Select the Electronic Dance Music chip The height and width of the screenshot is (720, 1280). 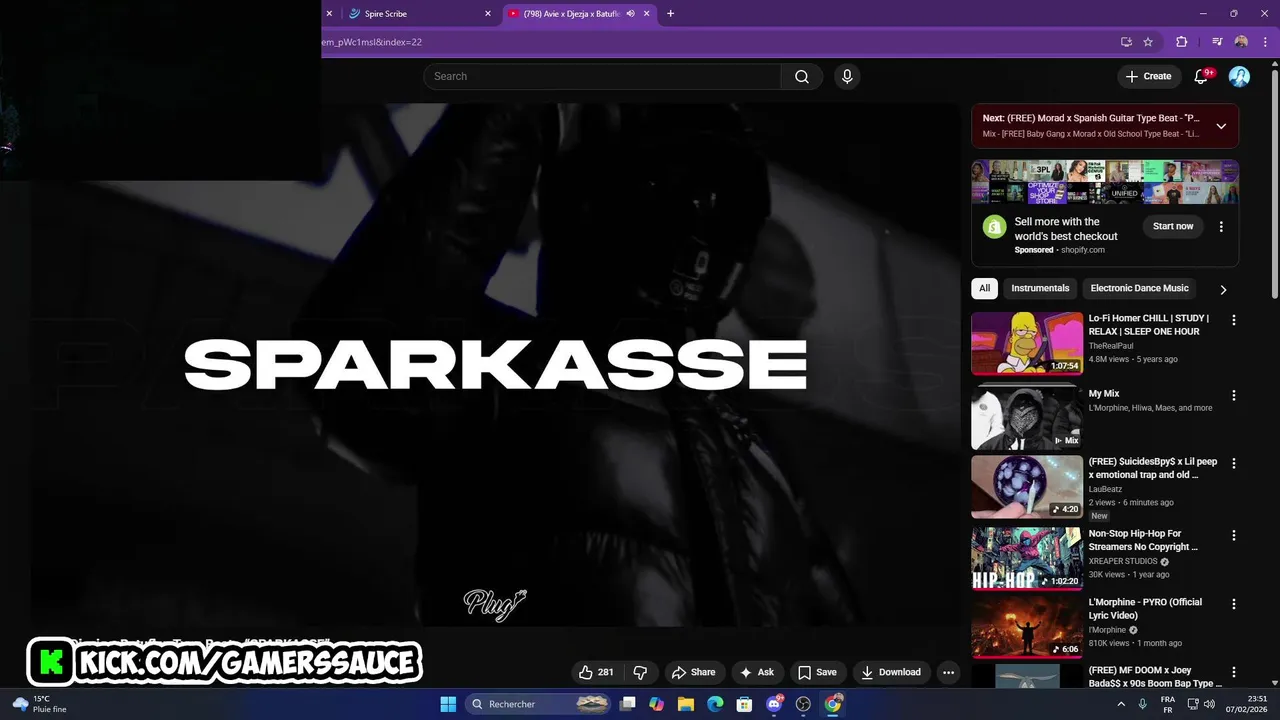point(1139,288)
